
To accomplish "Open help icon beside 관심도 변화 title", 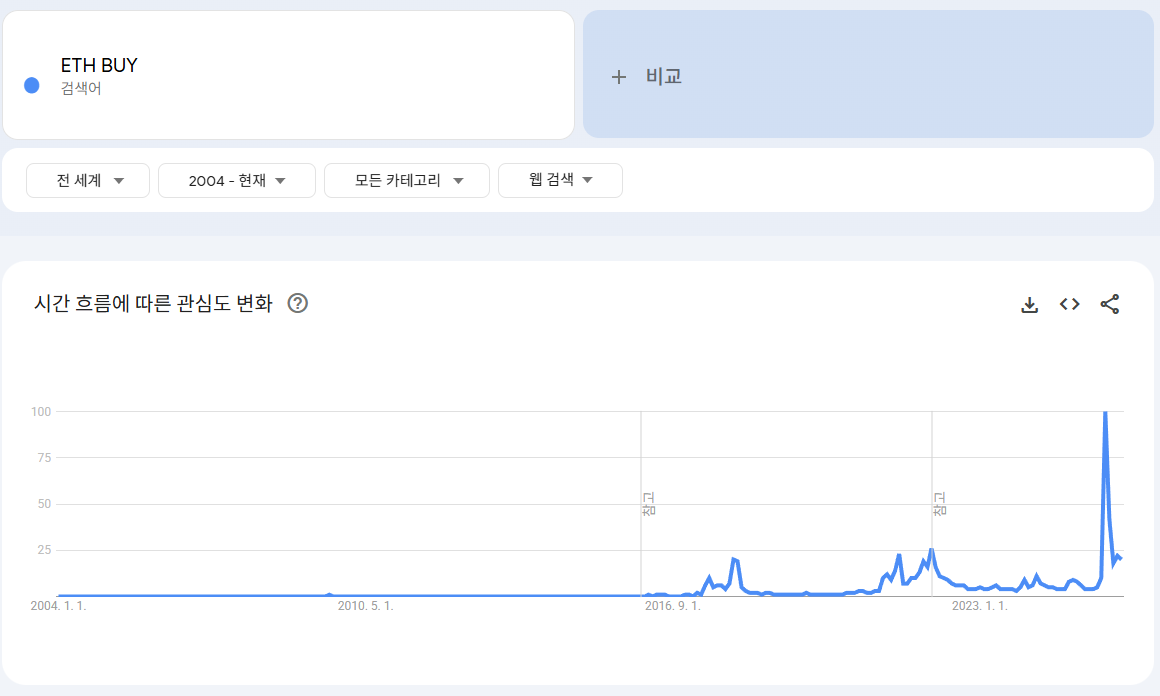I will 297,304.
